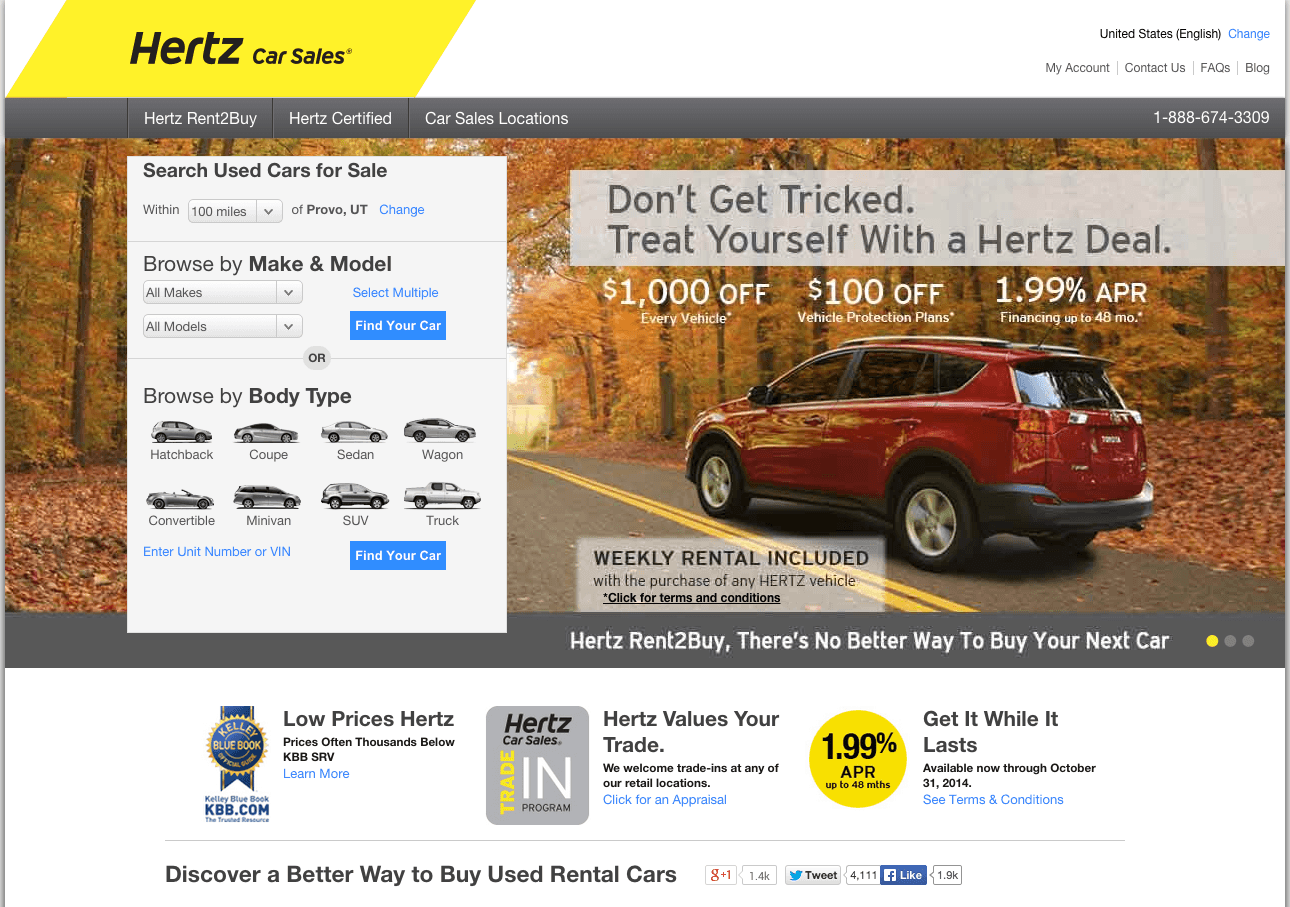Click the Kelley Blue Book badge image

[x=237, y=764]
